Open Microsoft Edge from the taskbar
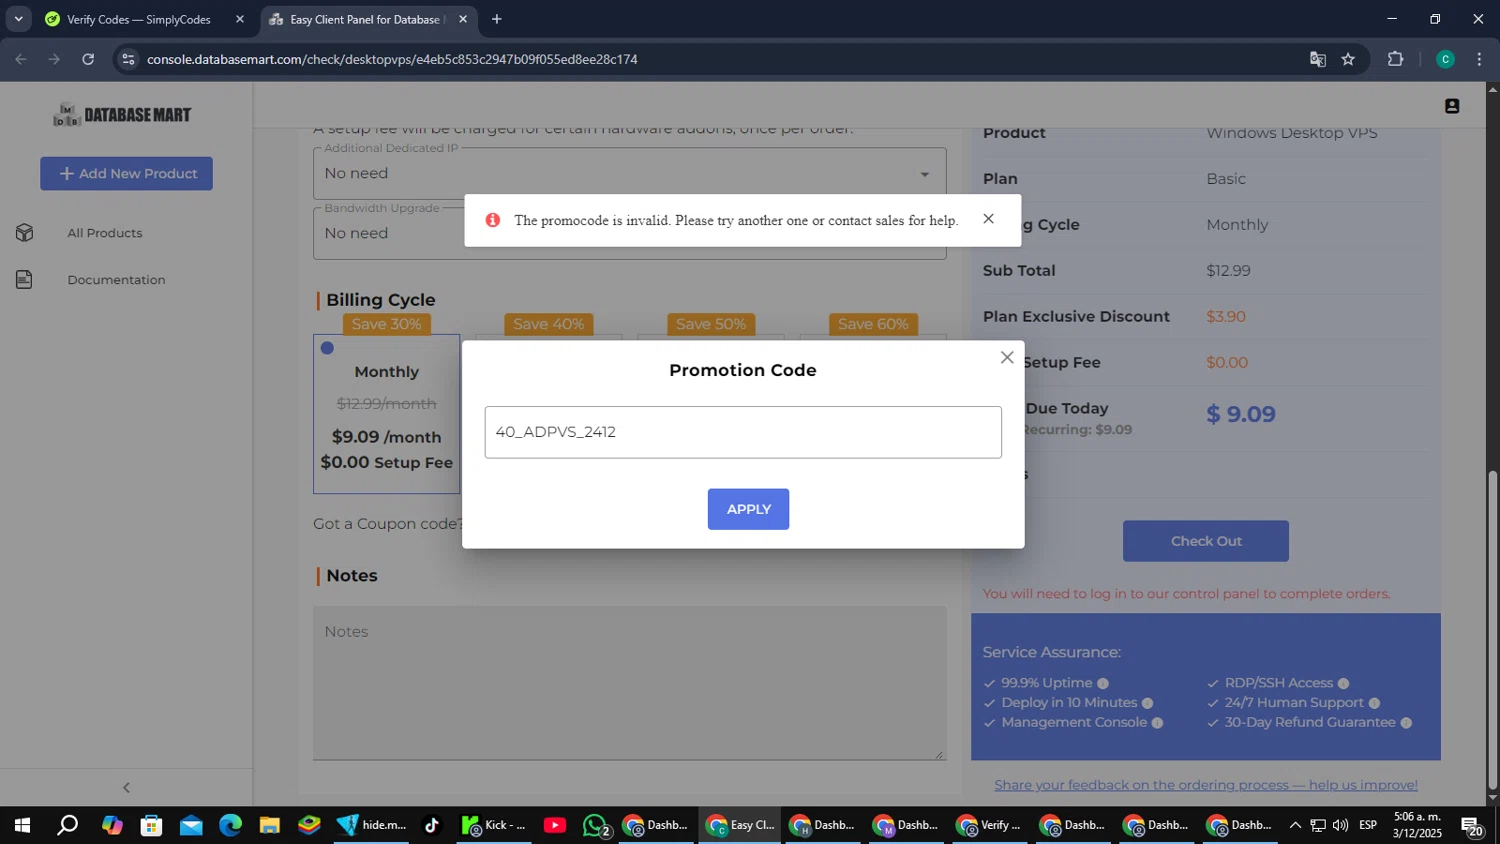 click(x=231, y=825)
